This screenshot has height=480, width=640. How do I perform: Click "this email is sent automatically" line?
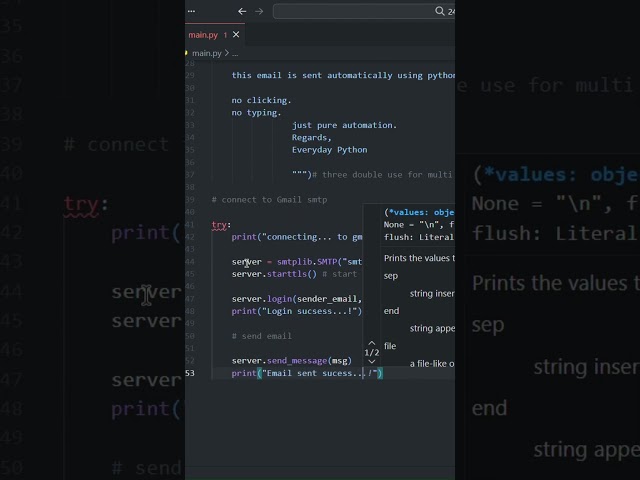[x=343, y=76]
